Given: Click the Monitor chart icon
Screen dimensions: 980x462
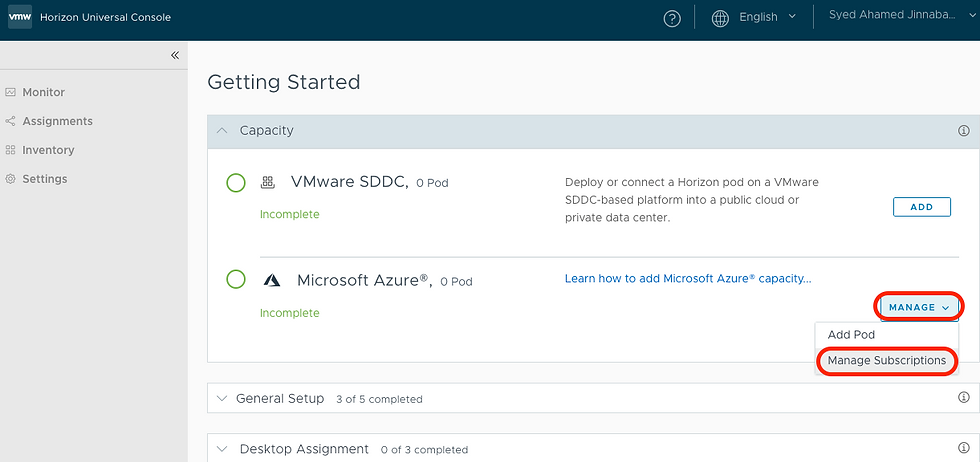Looking at the screenshot, I should [10, 93].
